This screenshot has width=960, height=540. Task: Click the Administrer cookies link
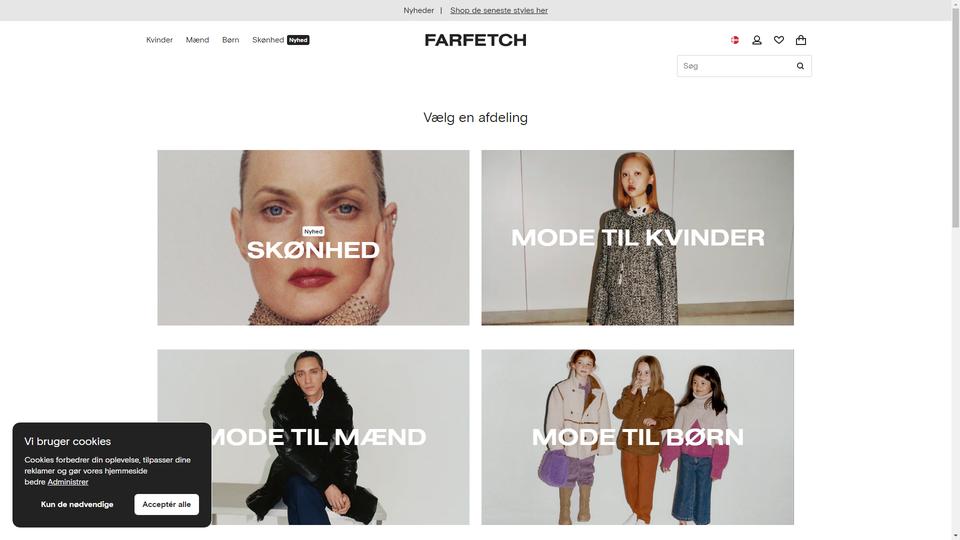click(x=68, y=482)
